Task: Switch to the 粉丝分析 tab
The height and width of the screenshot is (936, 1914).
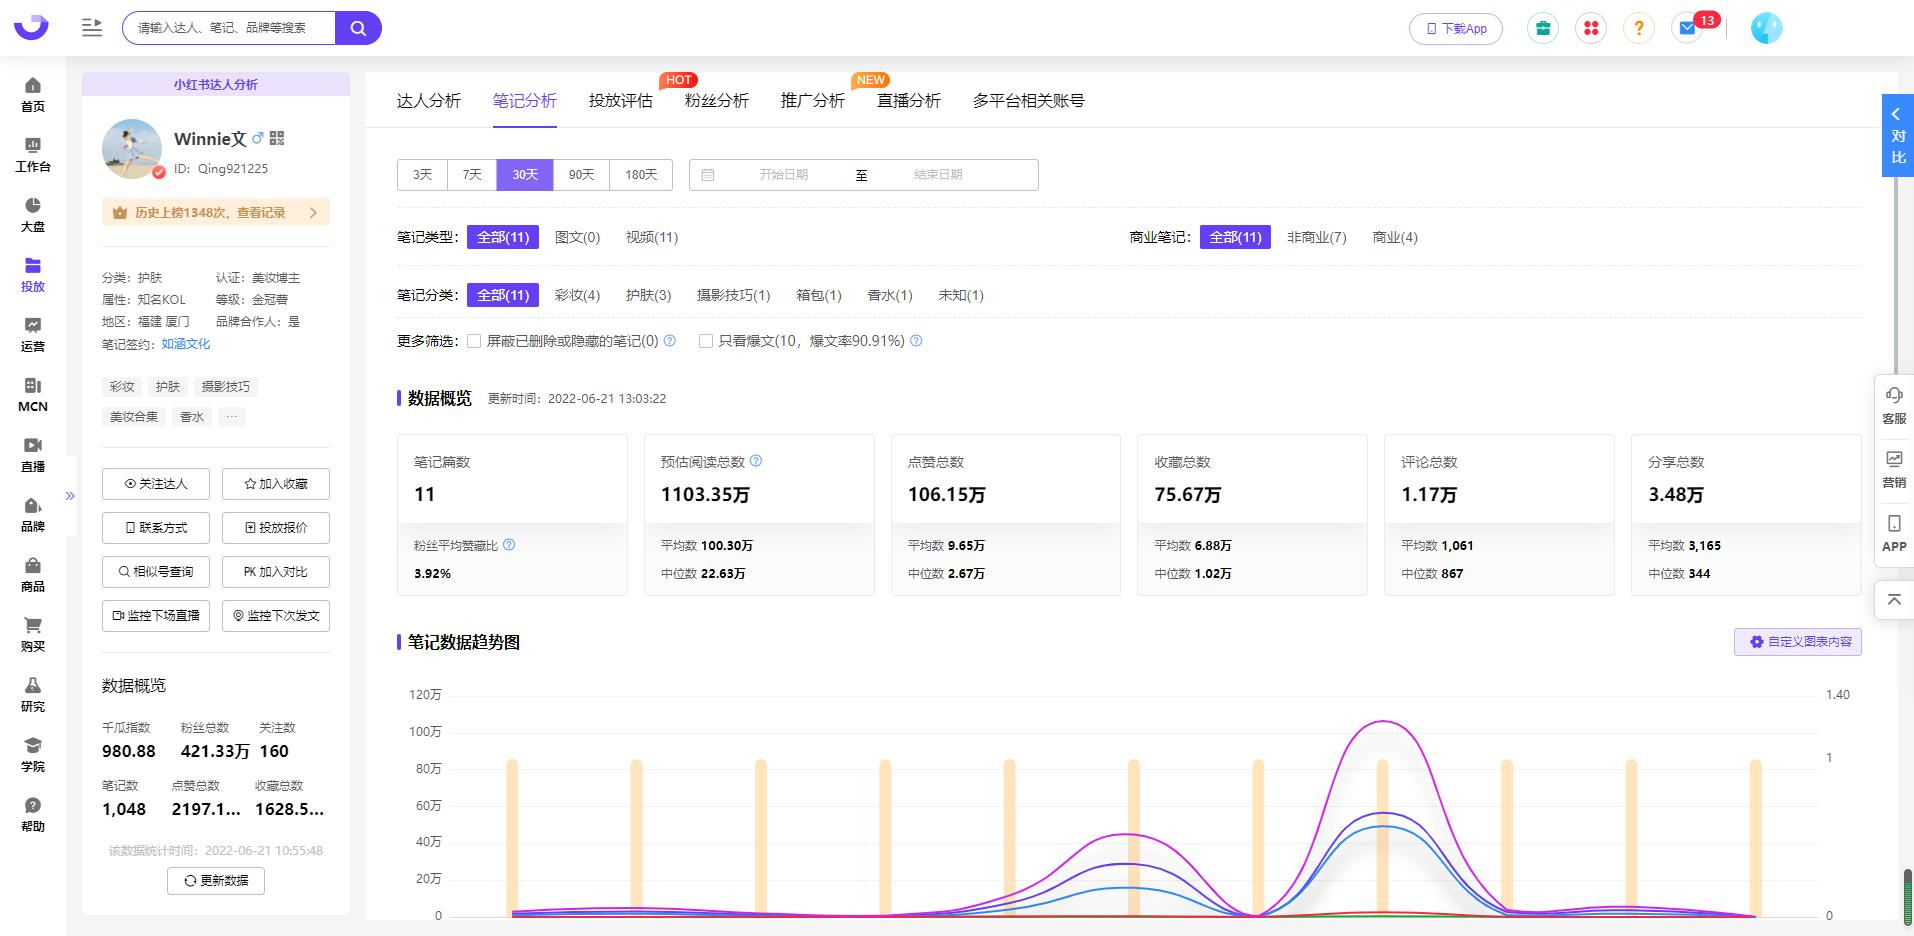Action: (x=716, y=100)
